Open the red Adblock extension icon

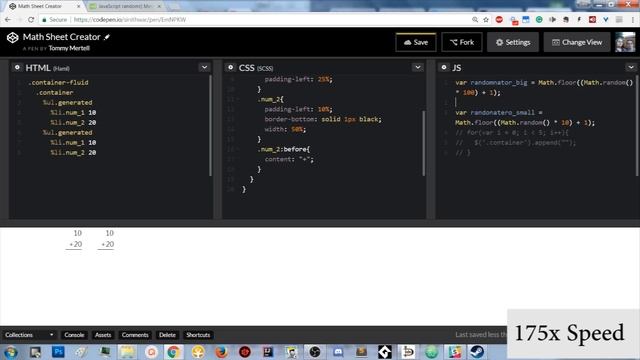[499, 19]
